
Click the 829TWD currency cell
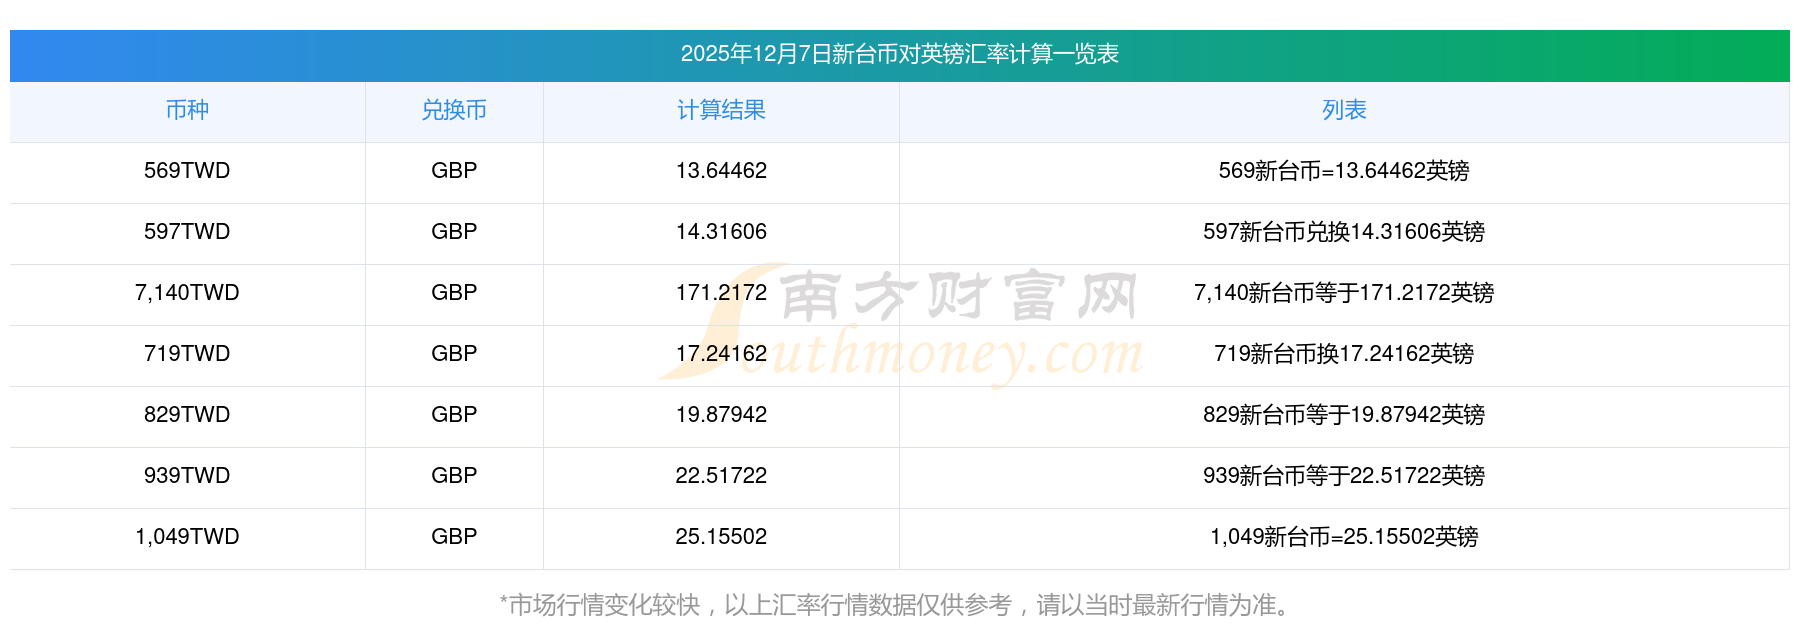tap(187, 415)
